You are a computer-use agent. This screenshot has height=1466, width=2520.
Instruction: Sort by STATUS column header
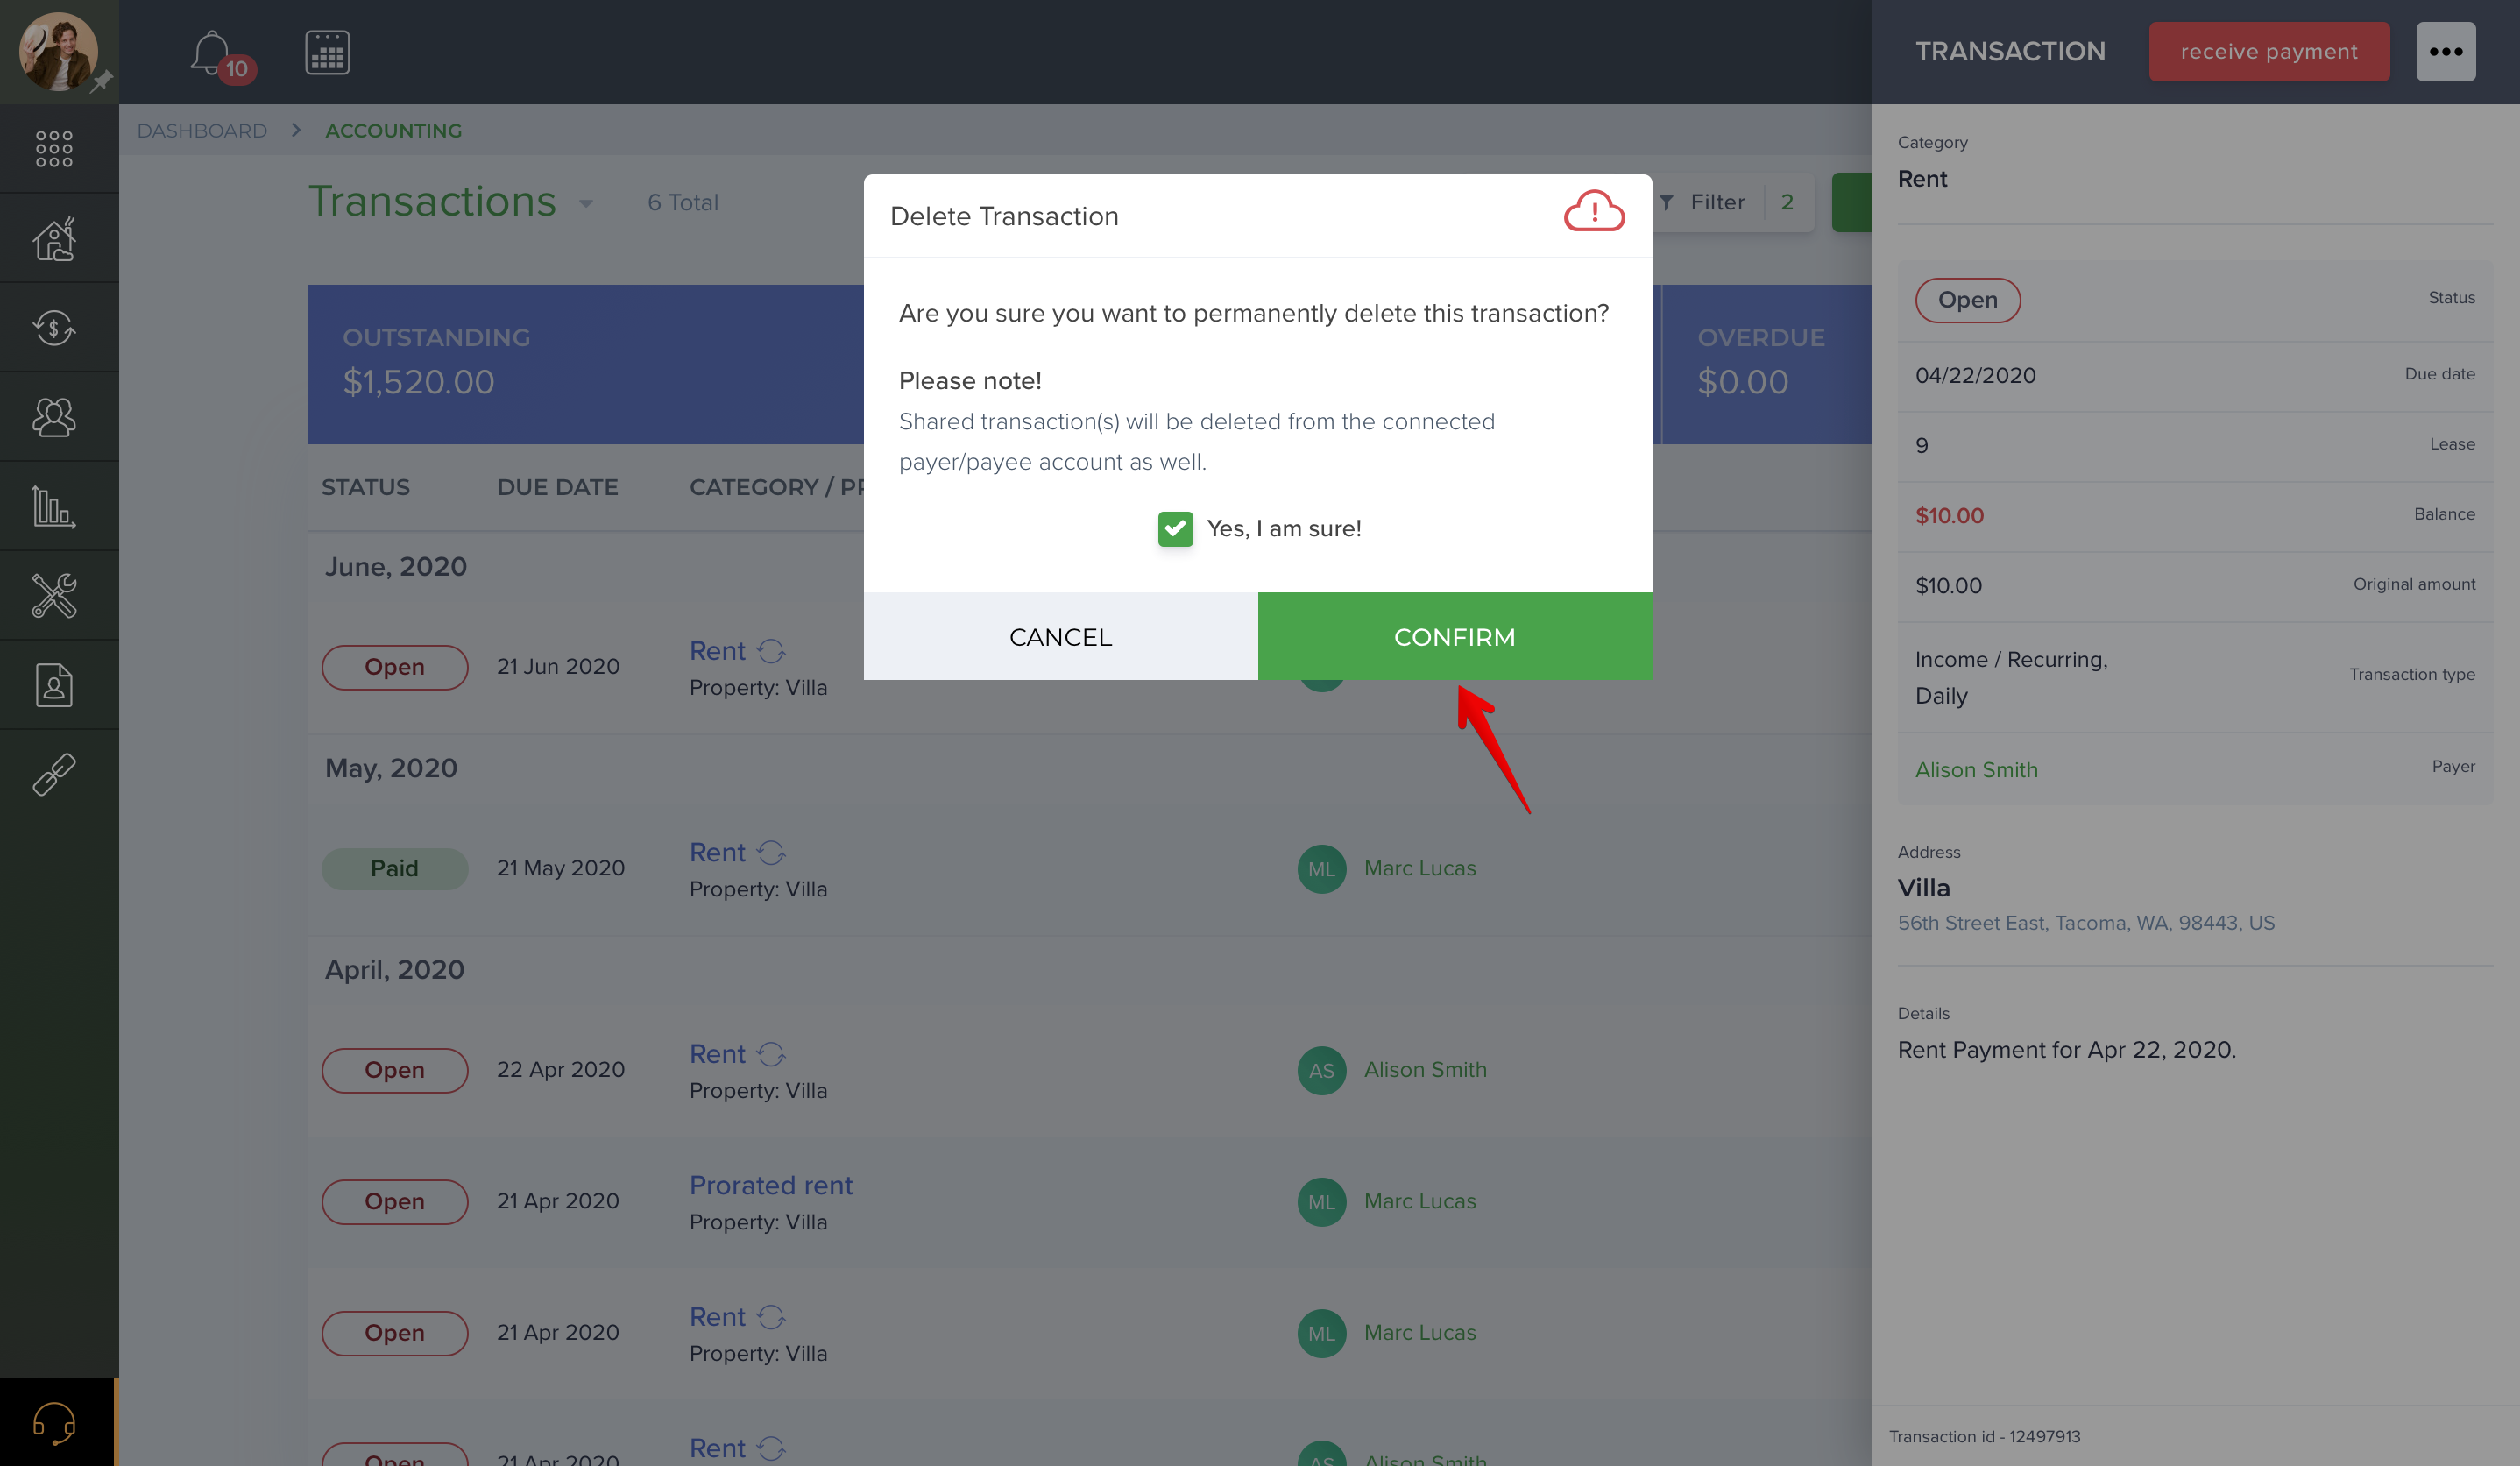[x=365, y=487]
